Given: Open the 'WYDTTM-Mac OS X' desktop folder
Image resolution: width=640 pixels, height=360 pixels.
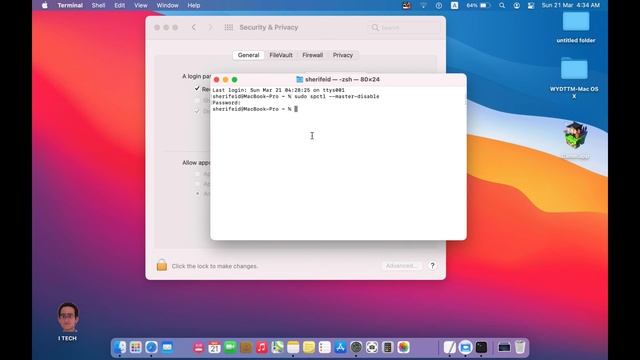Looking at the screenshot, I should pos(574,78).
